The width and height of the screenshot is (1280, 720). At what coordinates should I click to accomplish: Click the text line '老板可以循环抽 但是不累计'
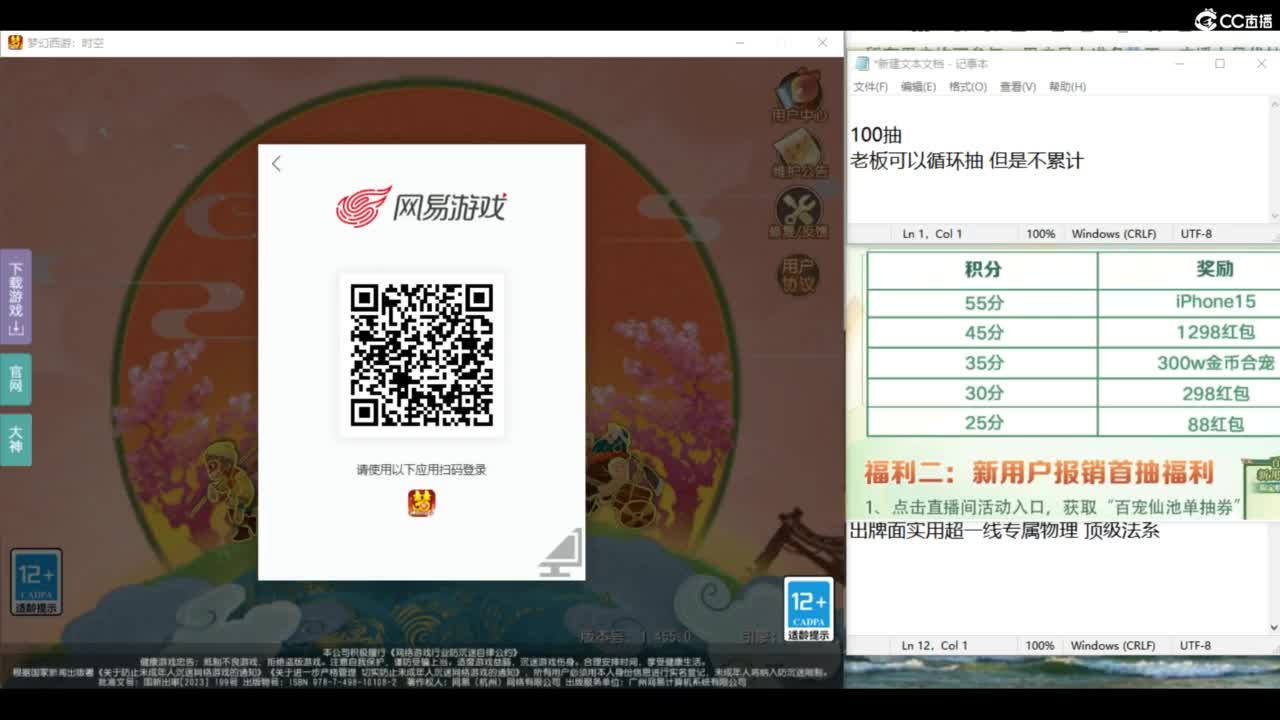click(967, 161)
